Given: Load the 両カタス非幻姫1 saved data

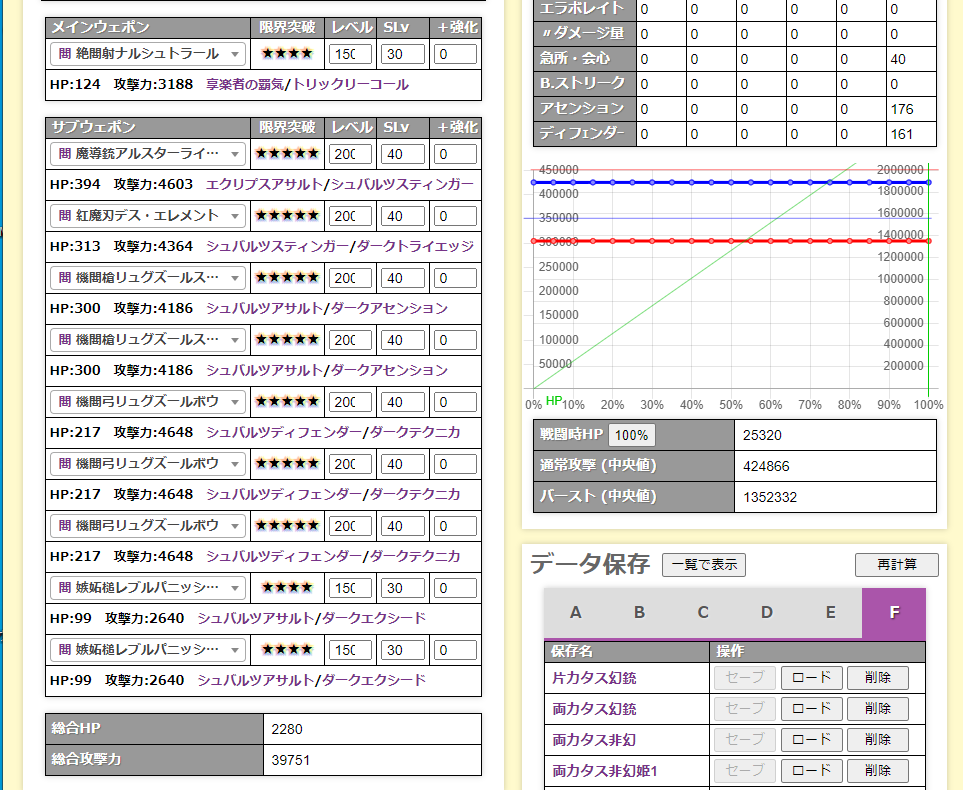Looking at the screenshot, I should (811, 770).
